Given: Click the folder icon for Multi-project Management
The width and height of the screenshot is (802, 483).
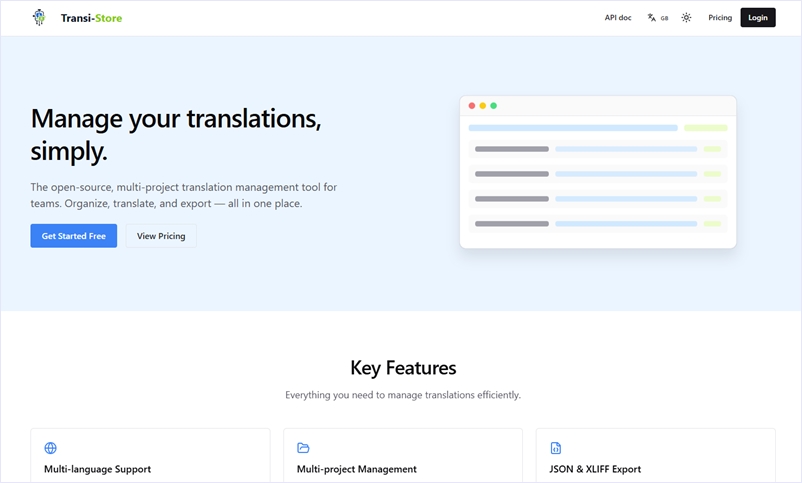Looking at the screenshot, I should click(x=303, y=448).
